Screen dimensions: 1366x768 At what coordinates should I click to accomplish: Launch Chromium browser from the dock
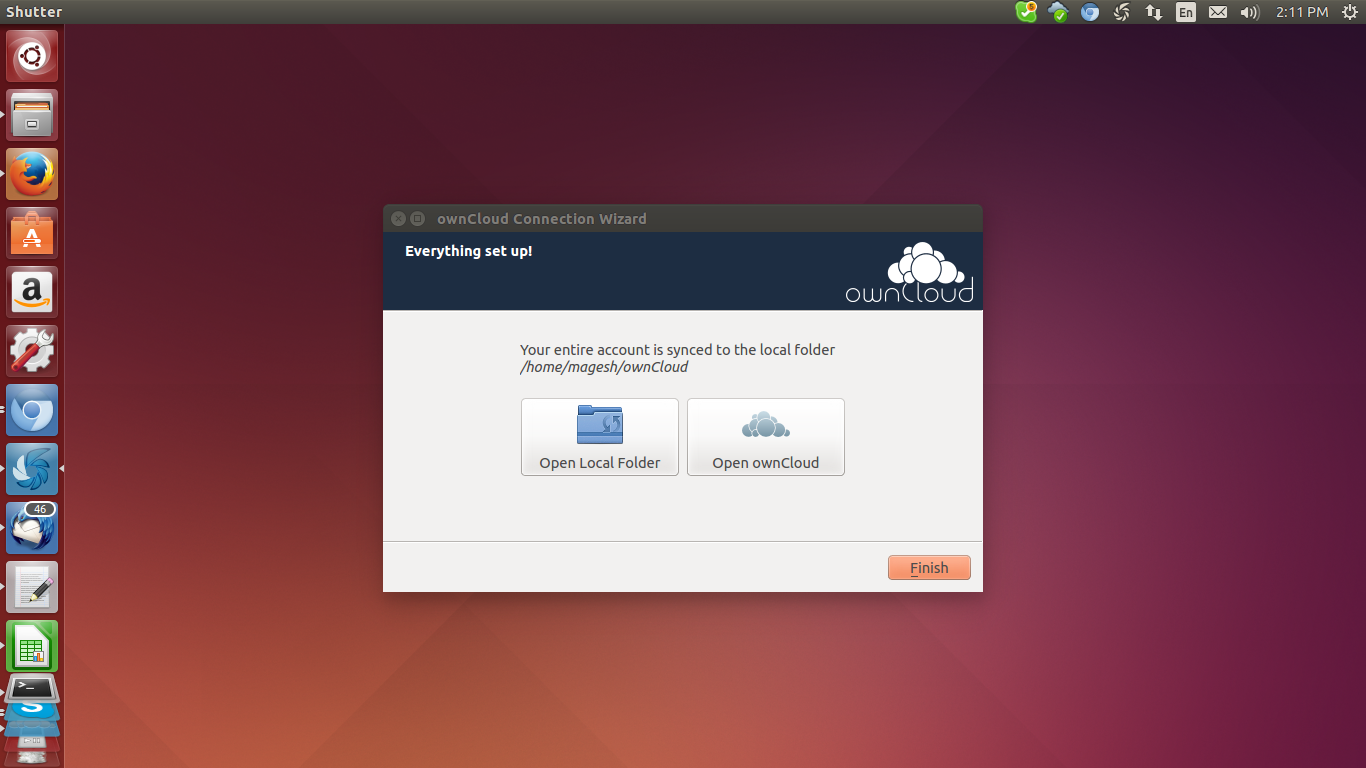[32, 410]
